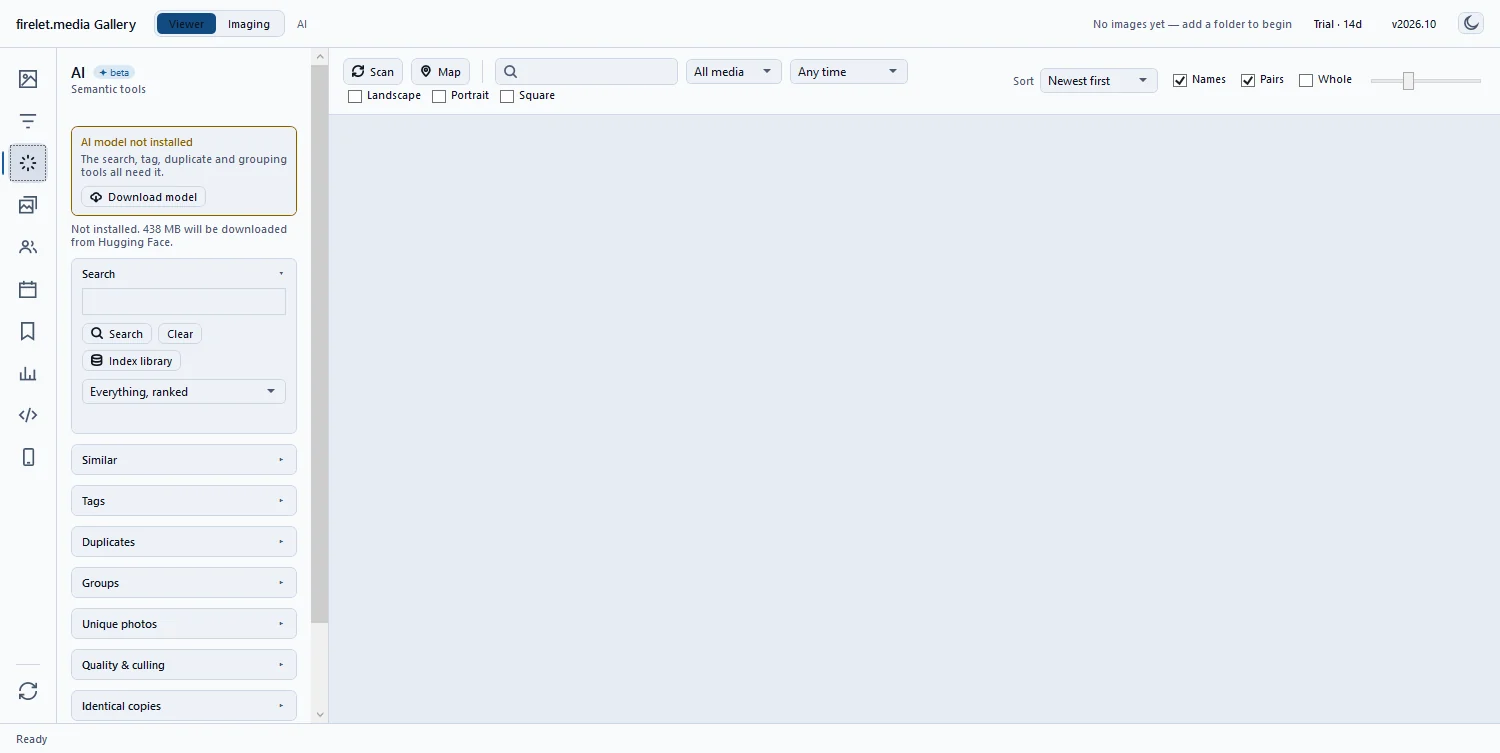Screen dimensions: 1500x753
Task: Click the Search button with magnifier
Action: 117,334
